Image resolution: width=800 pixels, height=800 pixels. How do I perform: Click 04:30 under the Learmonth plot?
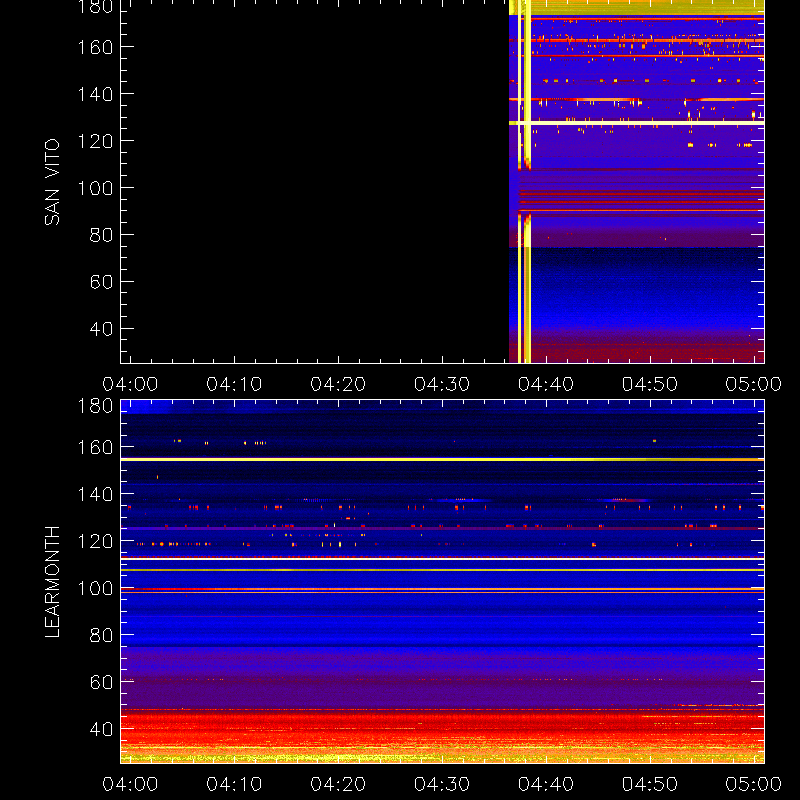[442, 784]
